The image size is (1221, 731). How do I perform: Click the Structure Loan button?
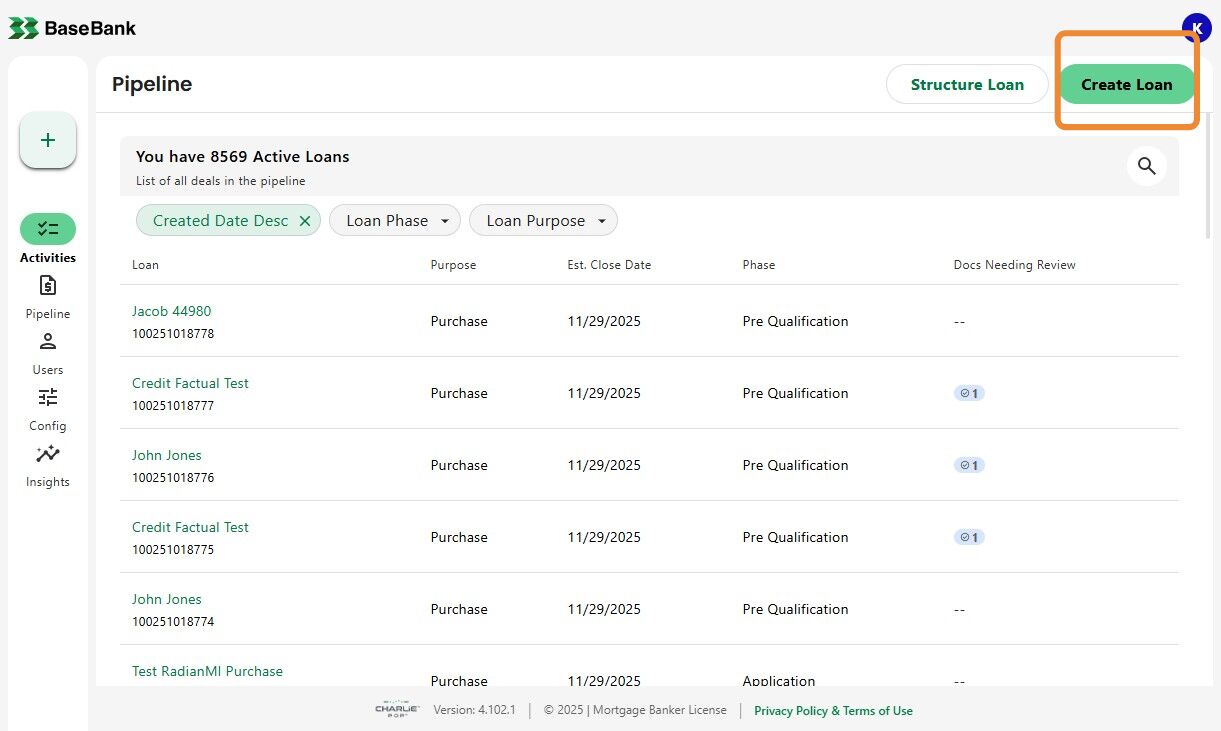coord(967,85)
